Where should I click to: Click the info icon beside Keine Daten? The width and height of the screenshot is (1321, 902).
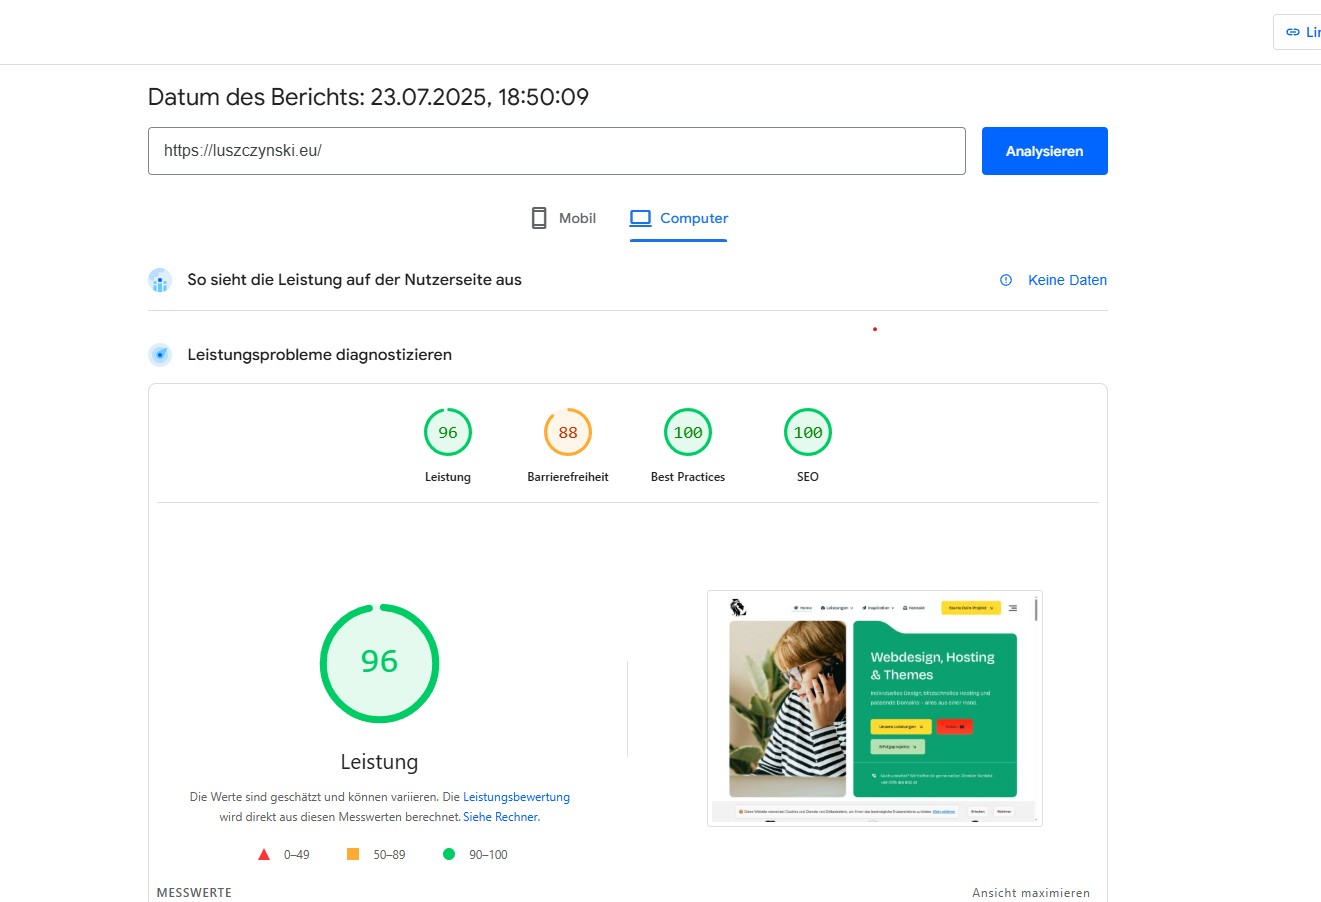tap(1006, 280)
